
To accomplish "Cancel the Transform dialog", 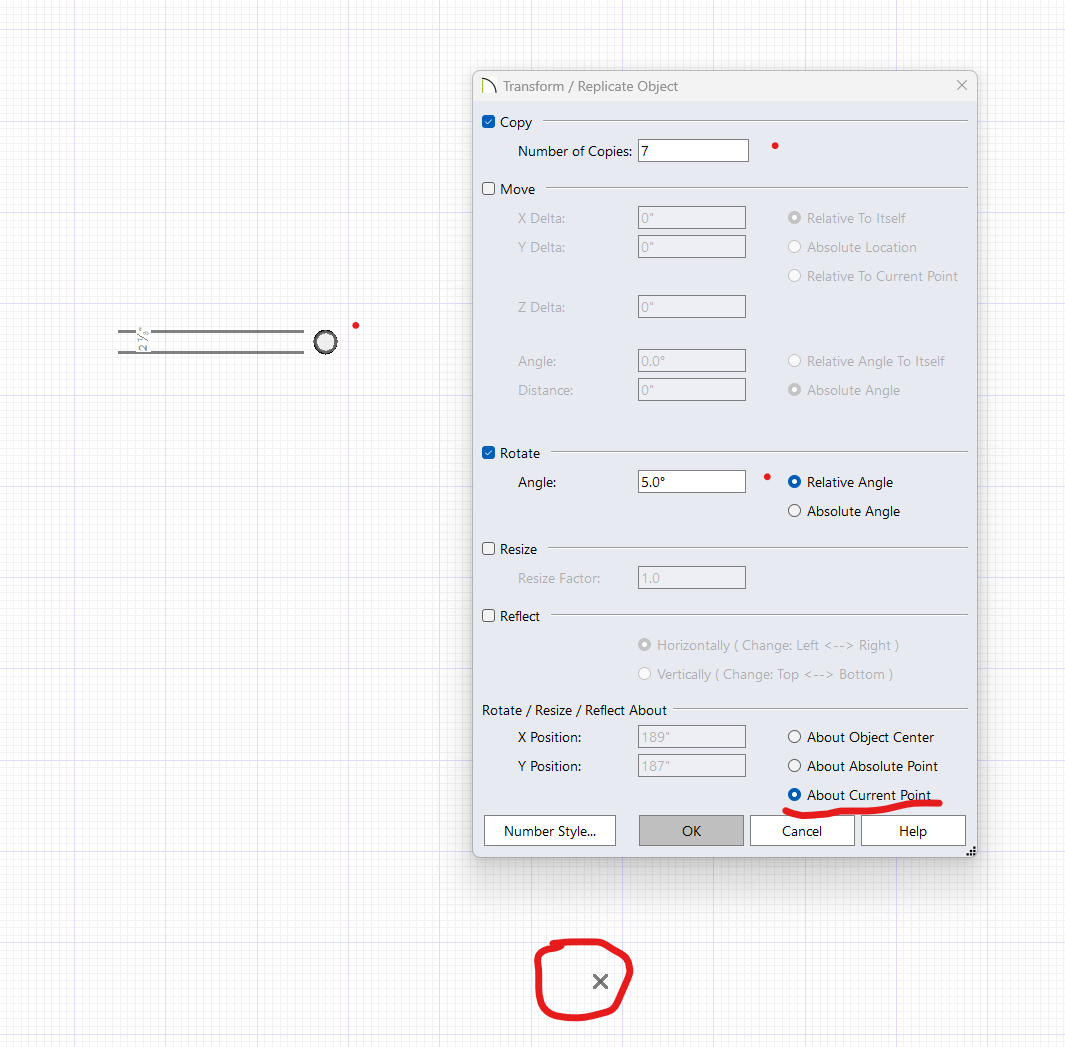I will (x=802, y=831).
